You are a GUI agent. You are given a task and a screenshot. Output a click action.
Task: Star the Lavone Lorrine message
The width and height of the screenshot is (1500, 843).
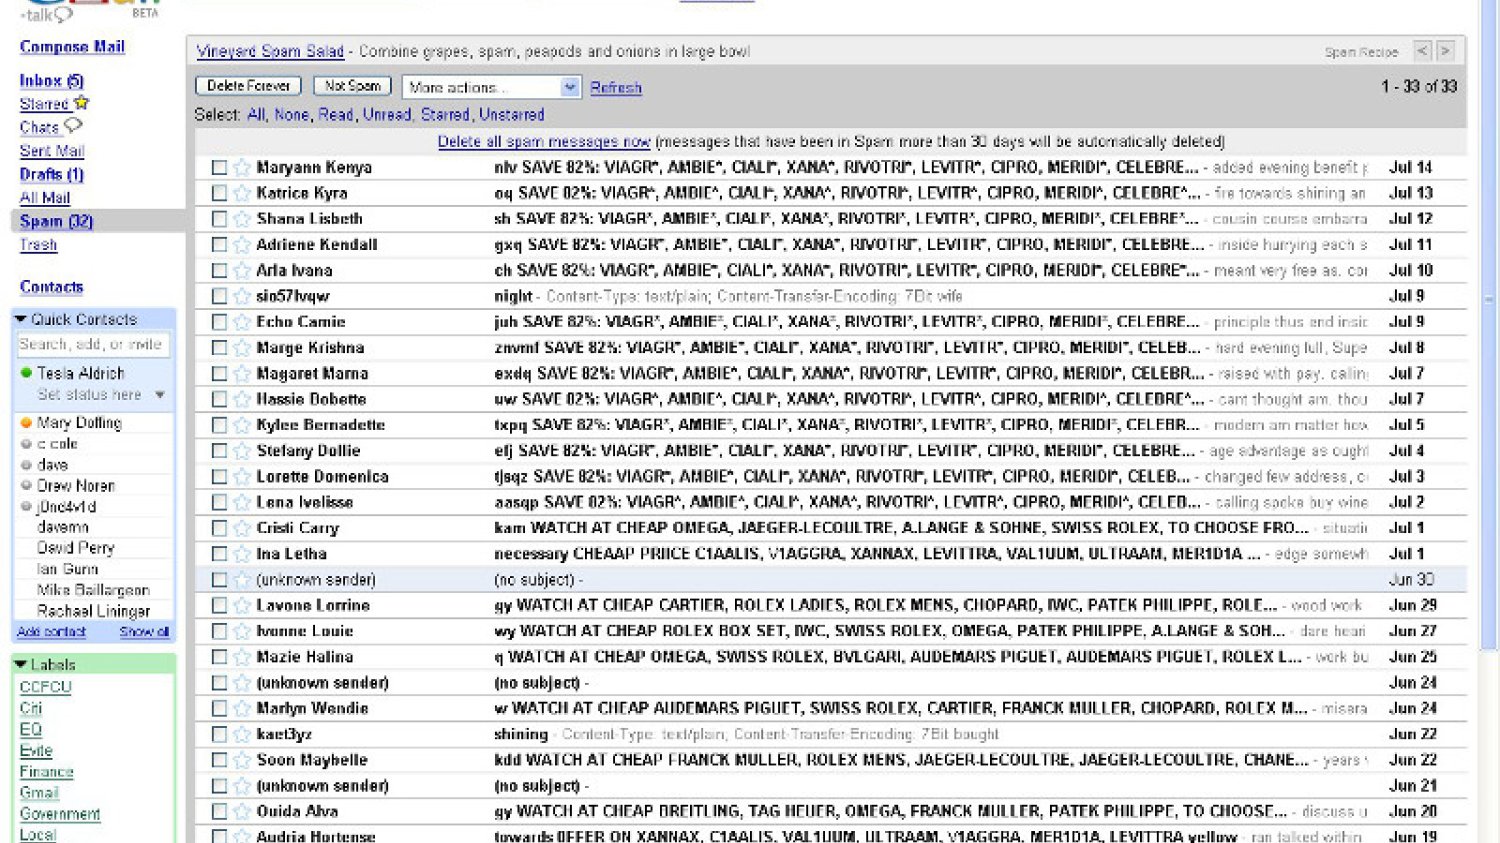tap(242, 605)
